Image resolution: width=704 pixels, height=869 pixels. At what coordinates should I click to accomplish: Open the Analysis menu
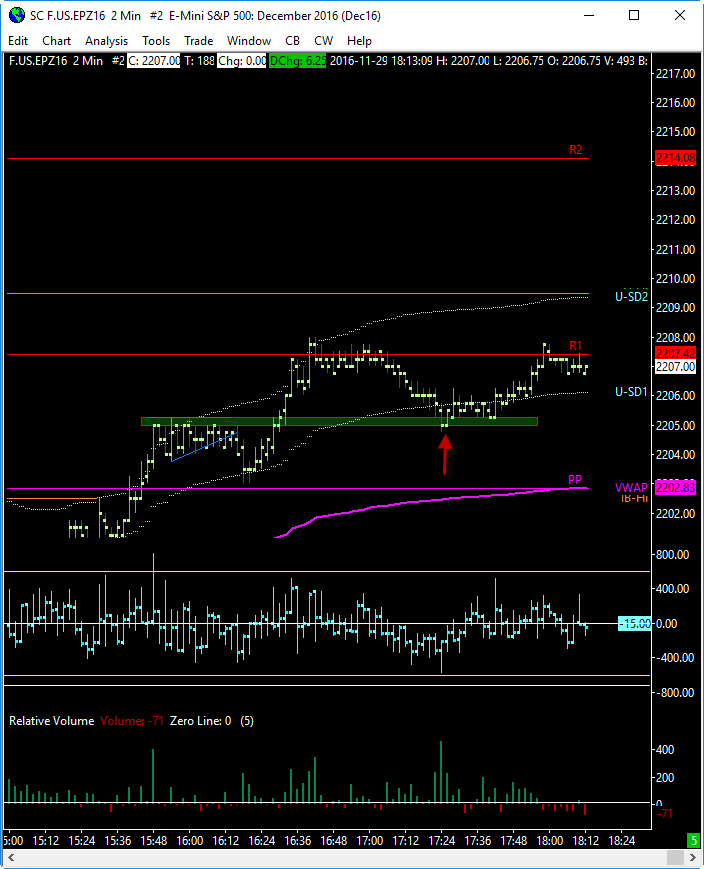[106, 41]
